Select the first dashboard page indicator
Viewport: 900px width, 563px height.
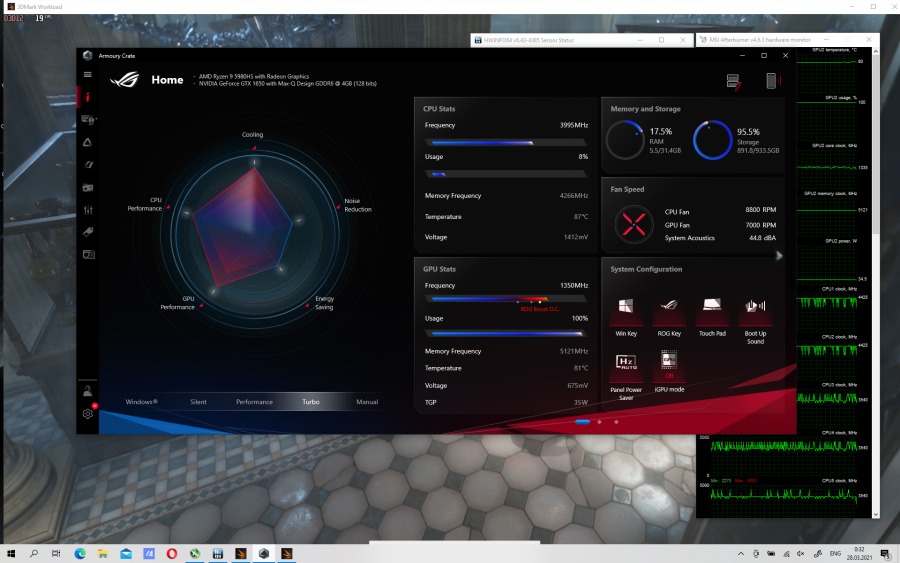(x=582, y=422)
